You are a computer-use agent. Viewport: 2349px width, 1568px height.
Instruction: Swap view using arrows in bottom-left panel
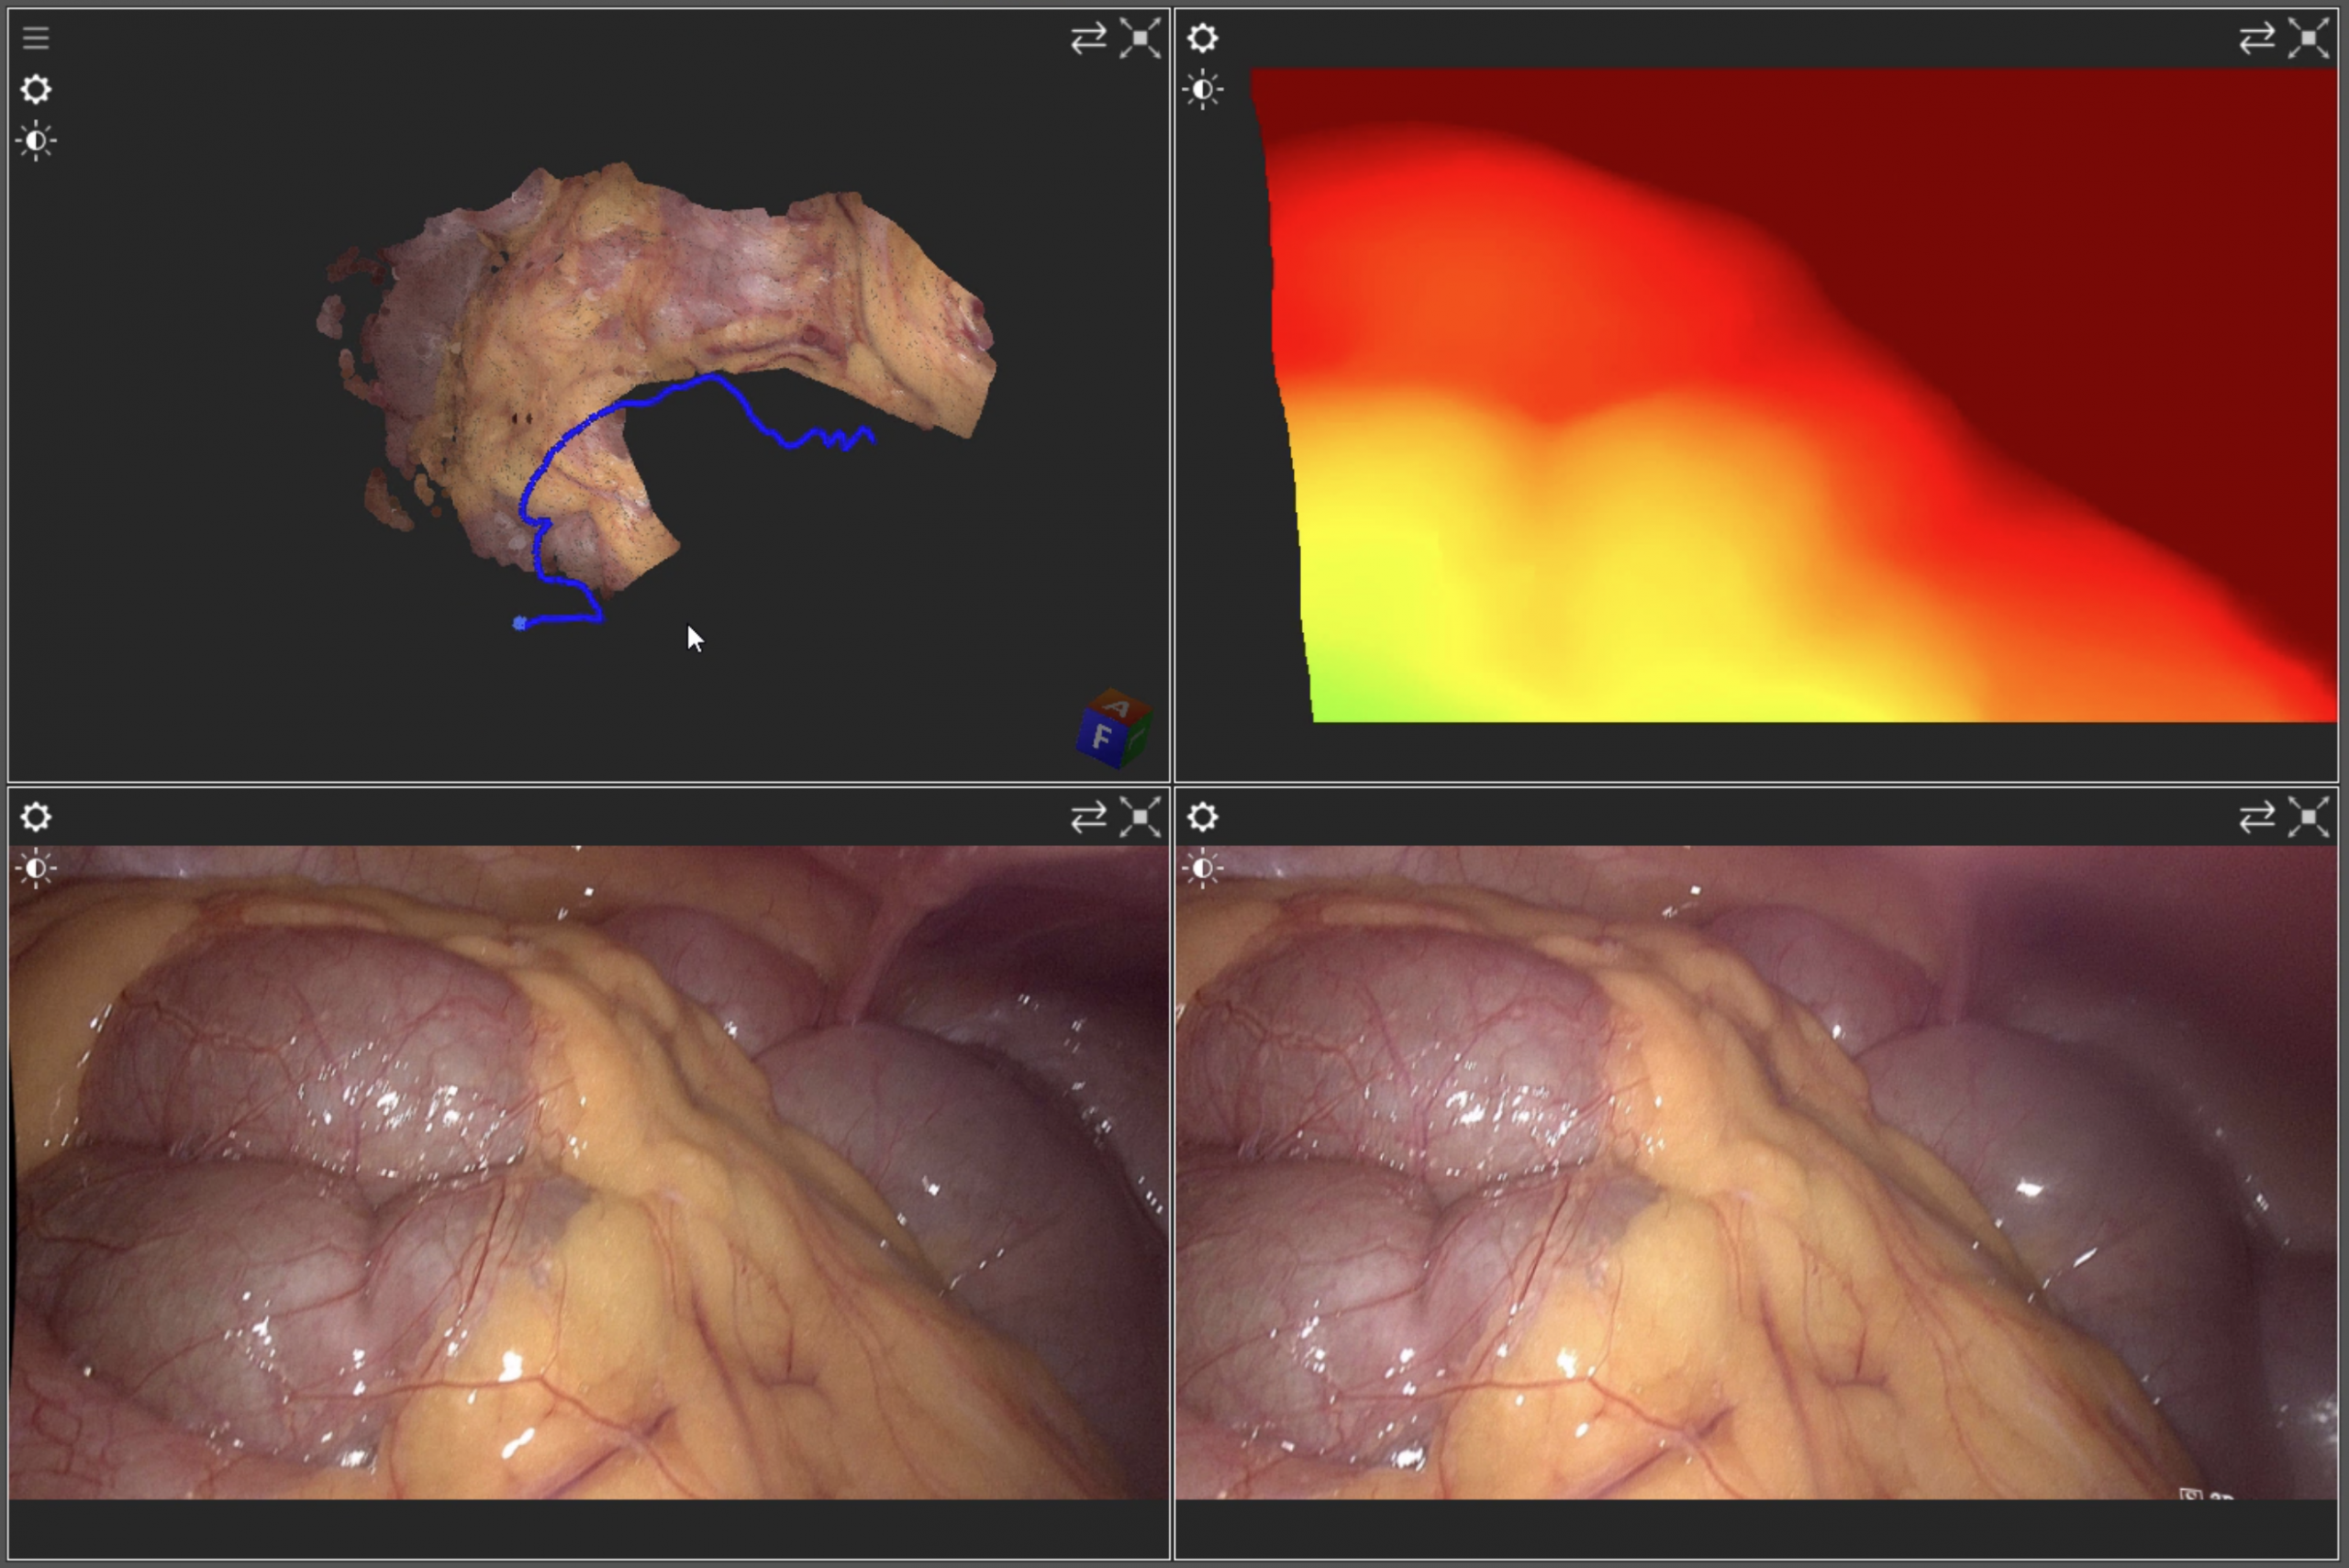[x=1088, y=817]
